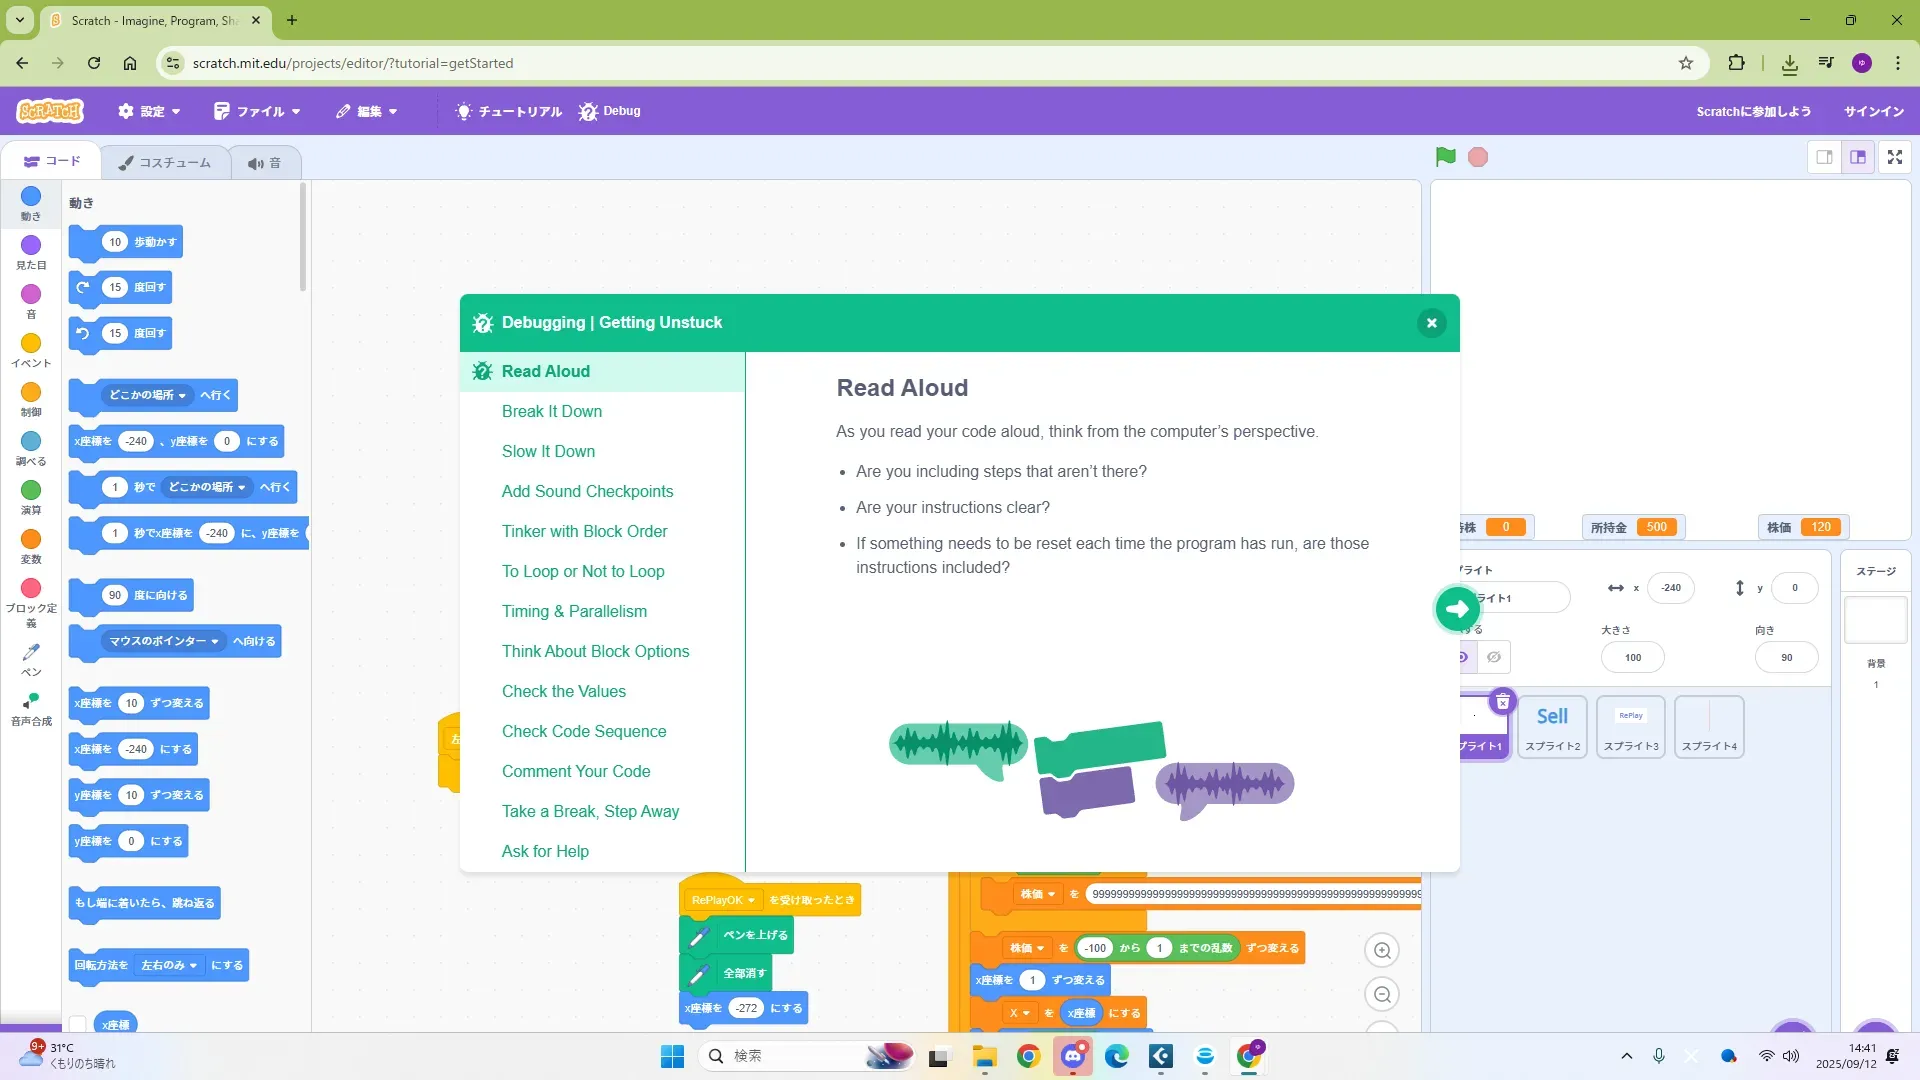Toggle the x座標 variable checkbox
Screen dimensions: 1920x1080
tap(78, 1023)
